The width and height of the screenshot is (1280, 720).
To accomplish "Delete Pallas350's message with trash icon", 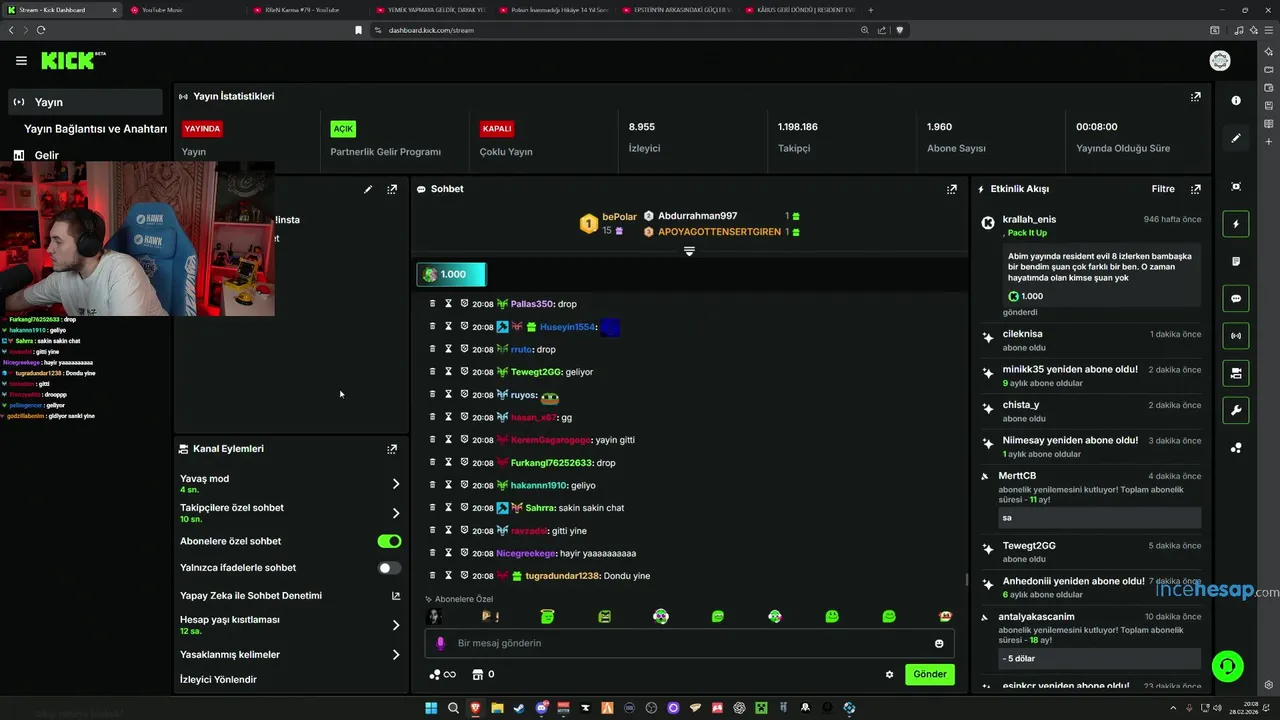I will coord(432,303).
